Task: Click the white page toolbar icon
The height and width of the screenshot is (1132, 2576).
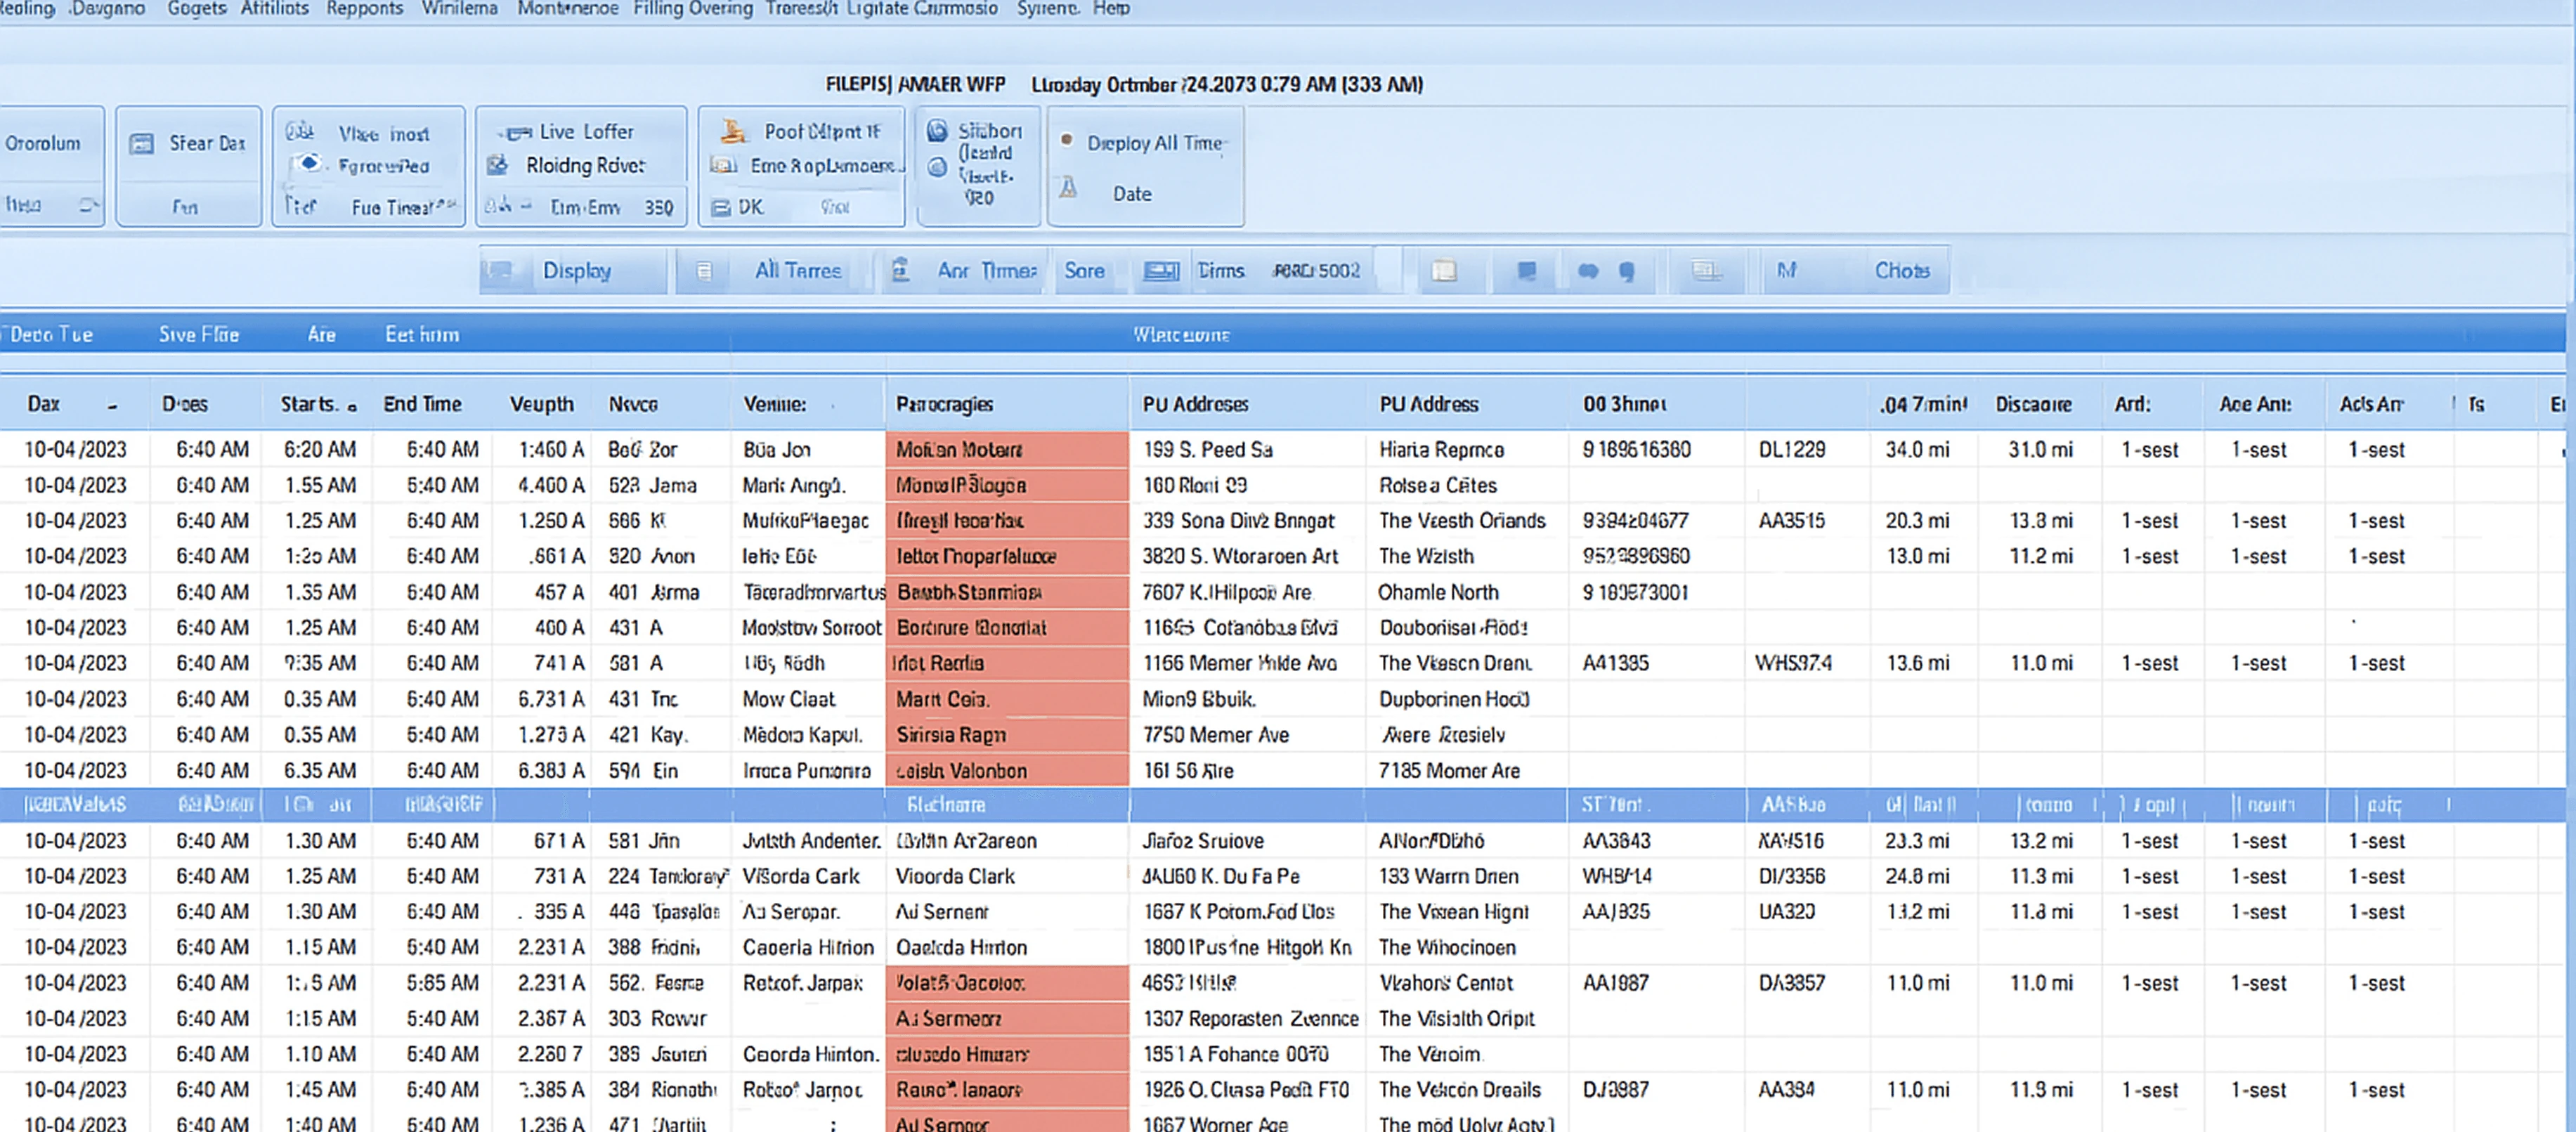Action: (x=1444, y=271)
